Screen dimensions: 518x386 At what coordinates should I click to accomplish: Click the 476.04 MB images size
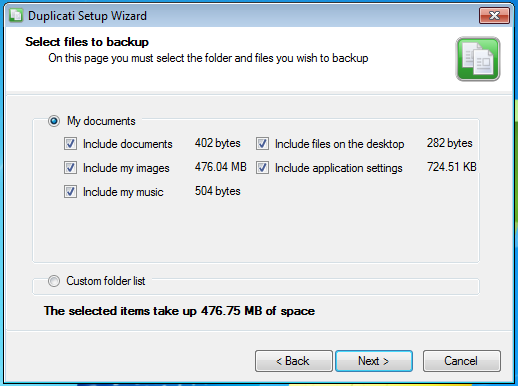[221, 167]
